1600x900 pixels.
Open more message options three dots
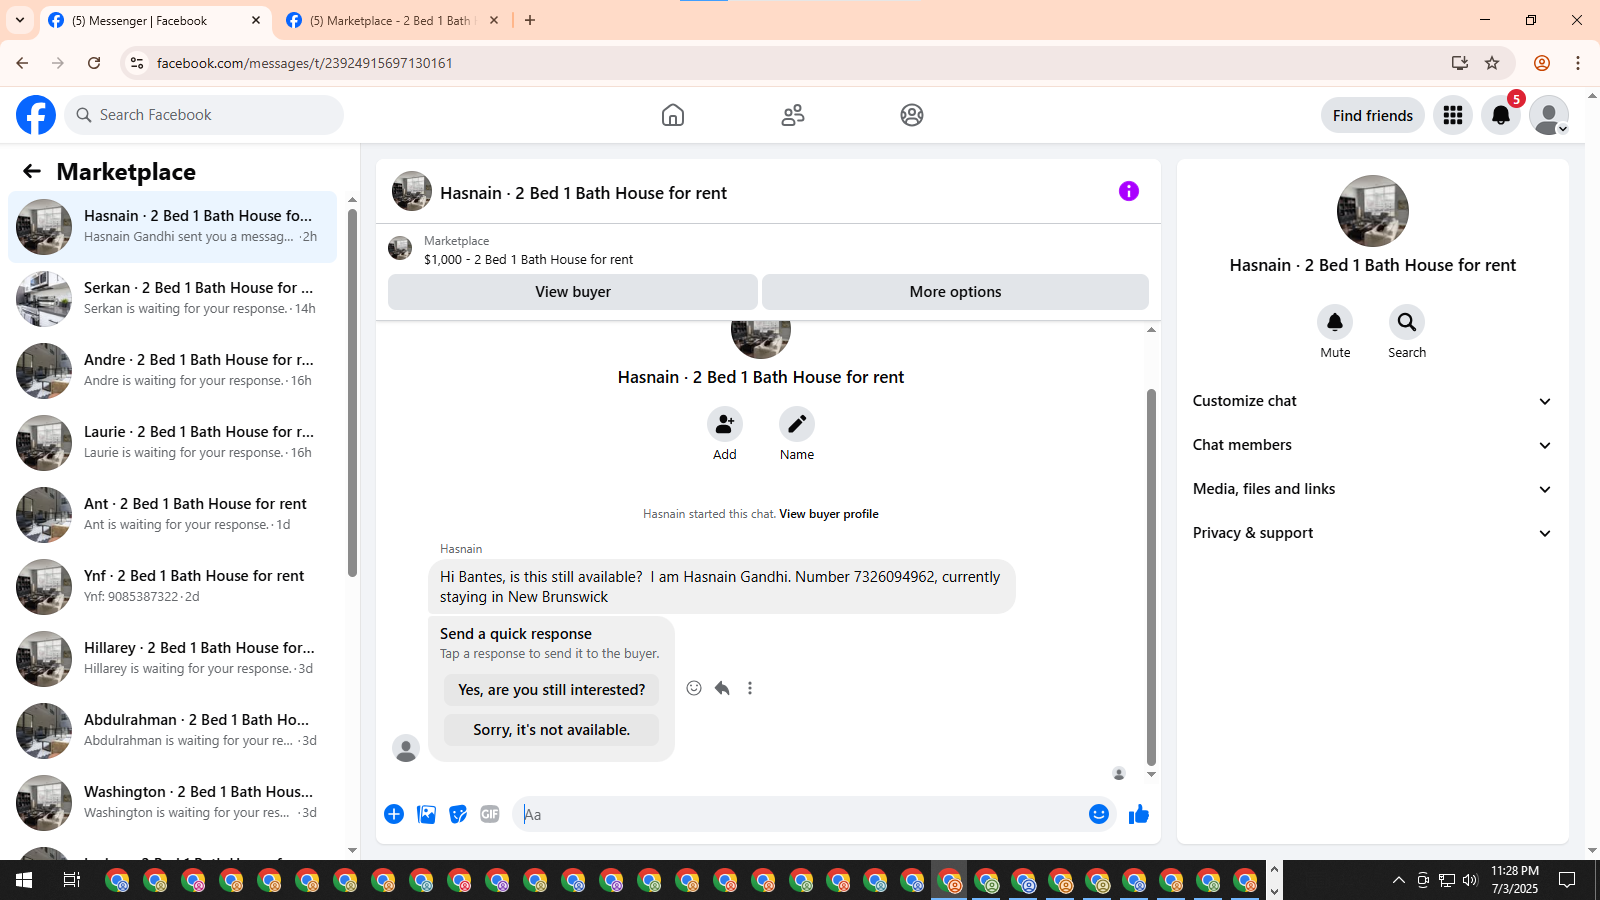750,688
